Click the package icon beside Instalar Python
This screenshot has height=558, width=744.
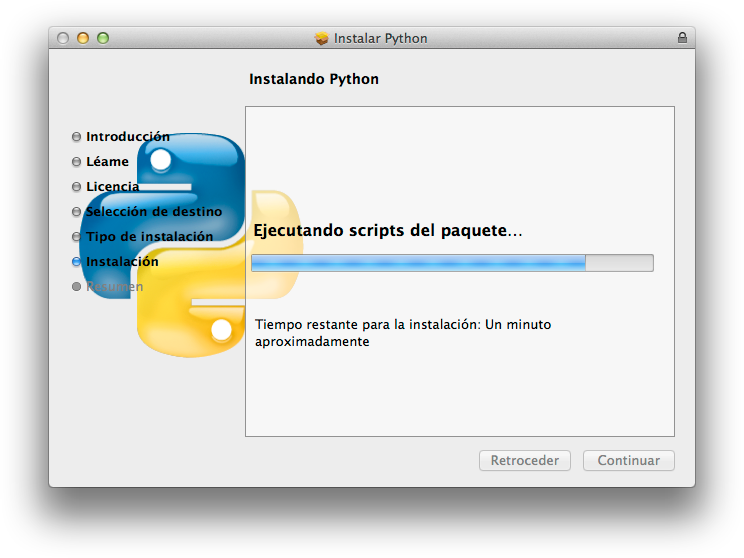click(321, 38)
